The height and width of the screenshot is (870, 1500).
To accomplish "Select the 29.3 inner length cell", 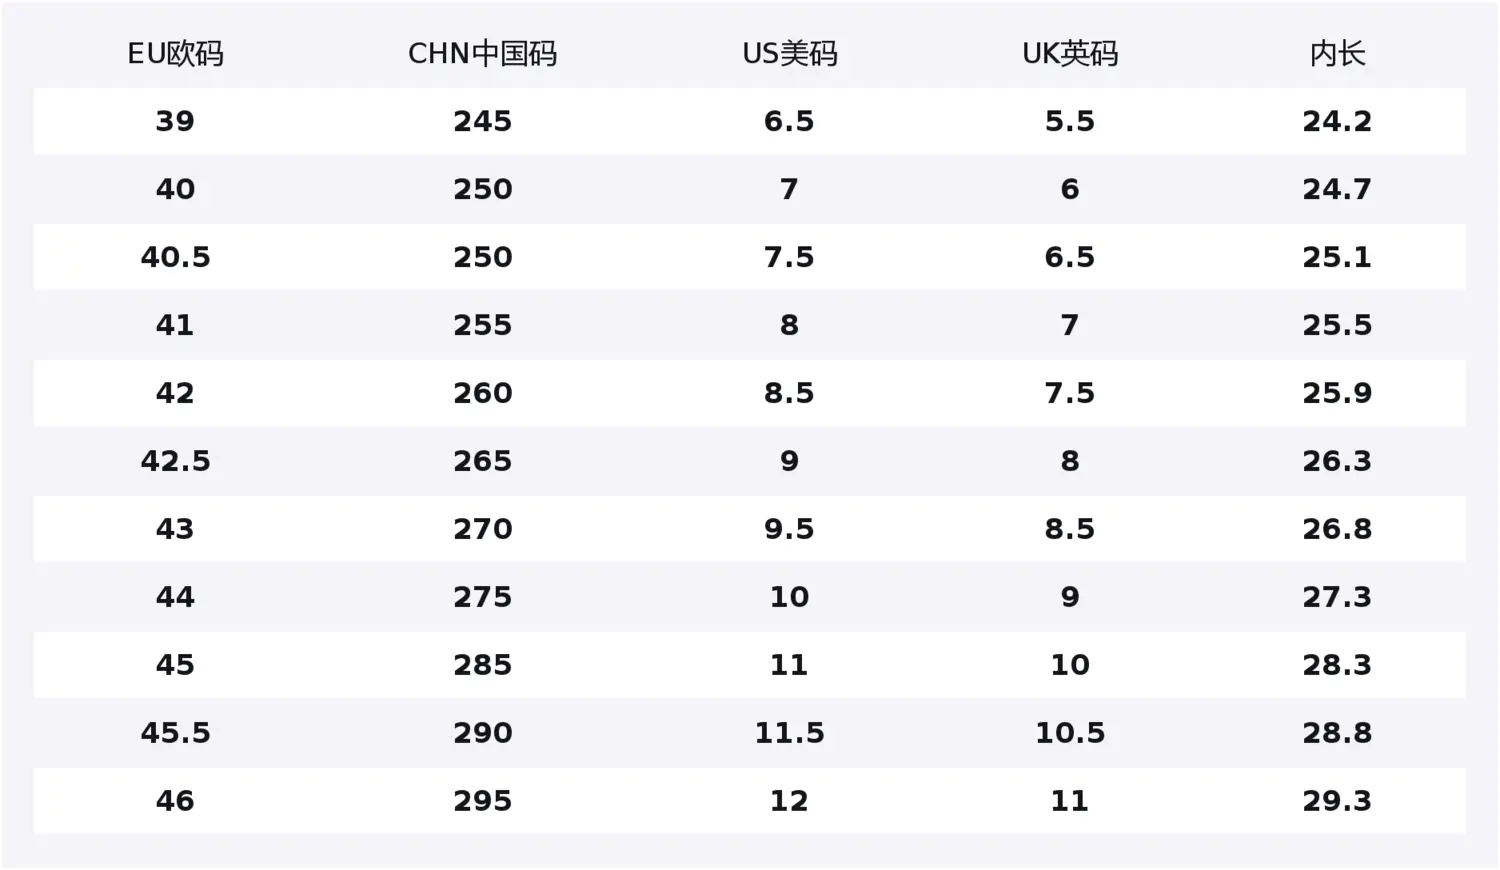I will pos(1337,801).
